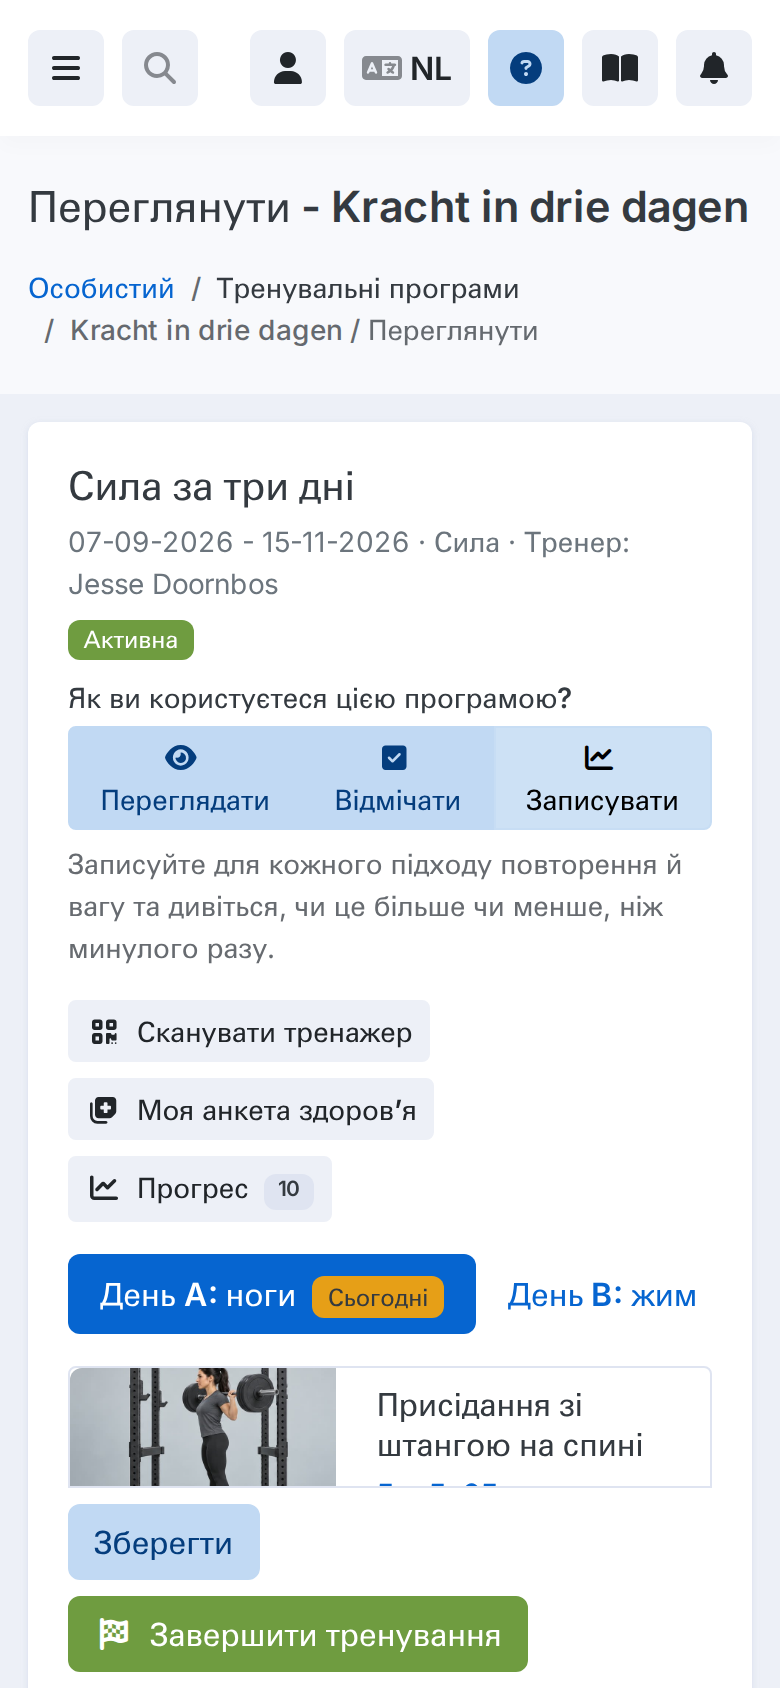This screenshot has width=780, height=1688.
Task: Open the user profile icon
Action: (288, 68)
